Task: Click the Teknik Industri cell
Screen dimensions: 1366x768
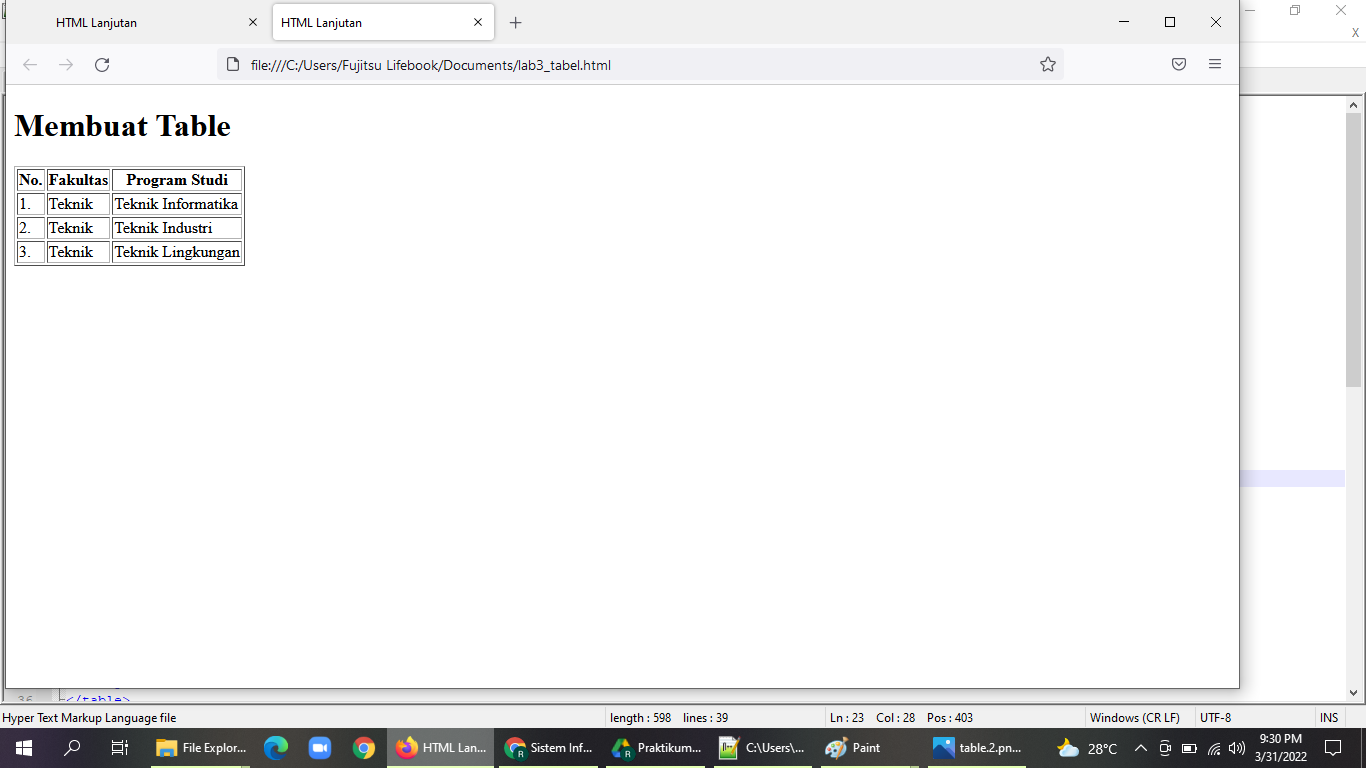Action: coord(177,228)
